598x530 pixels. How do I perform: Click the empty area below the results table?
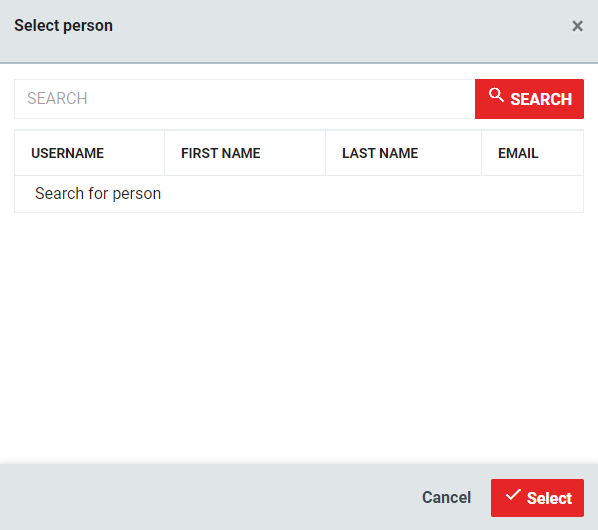[x=299, y=337]
